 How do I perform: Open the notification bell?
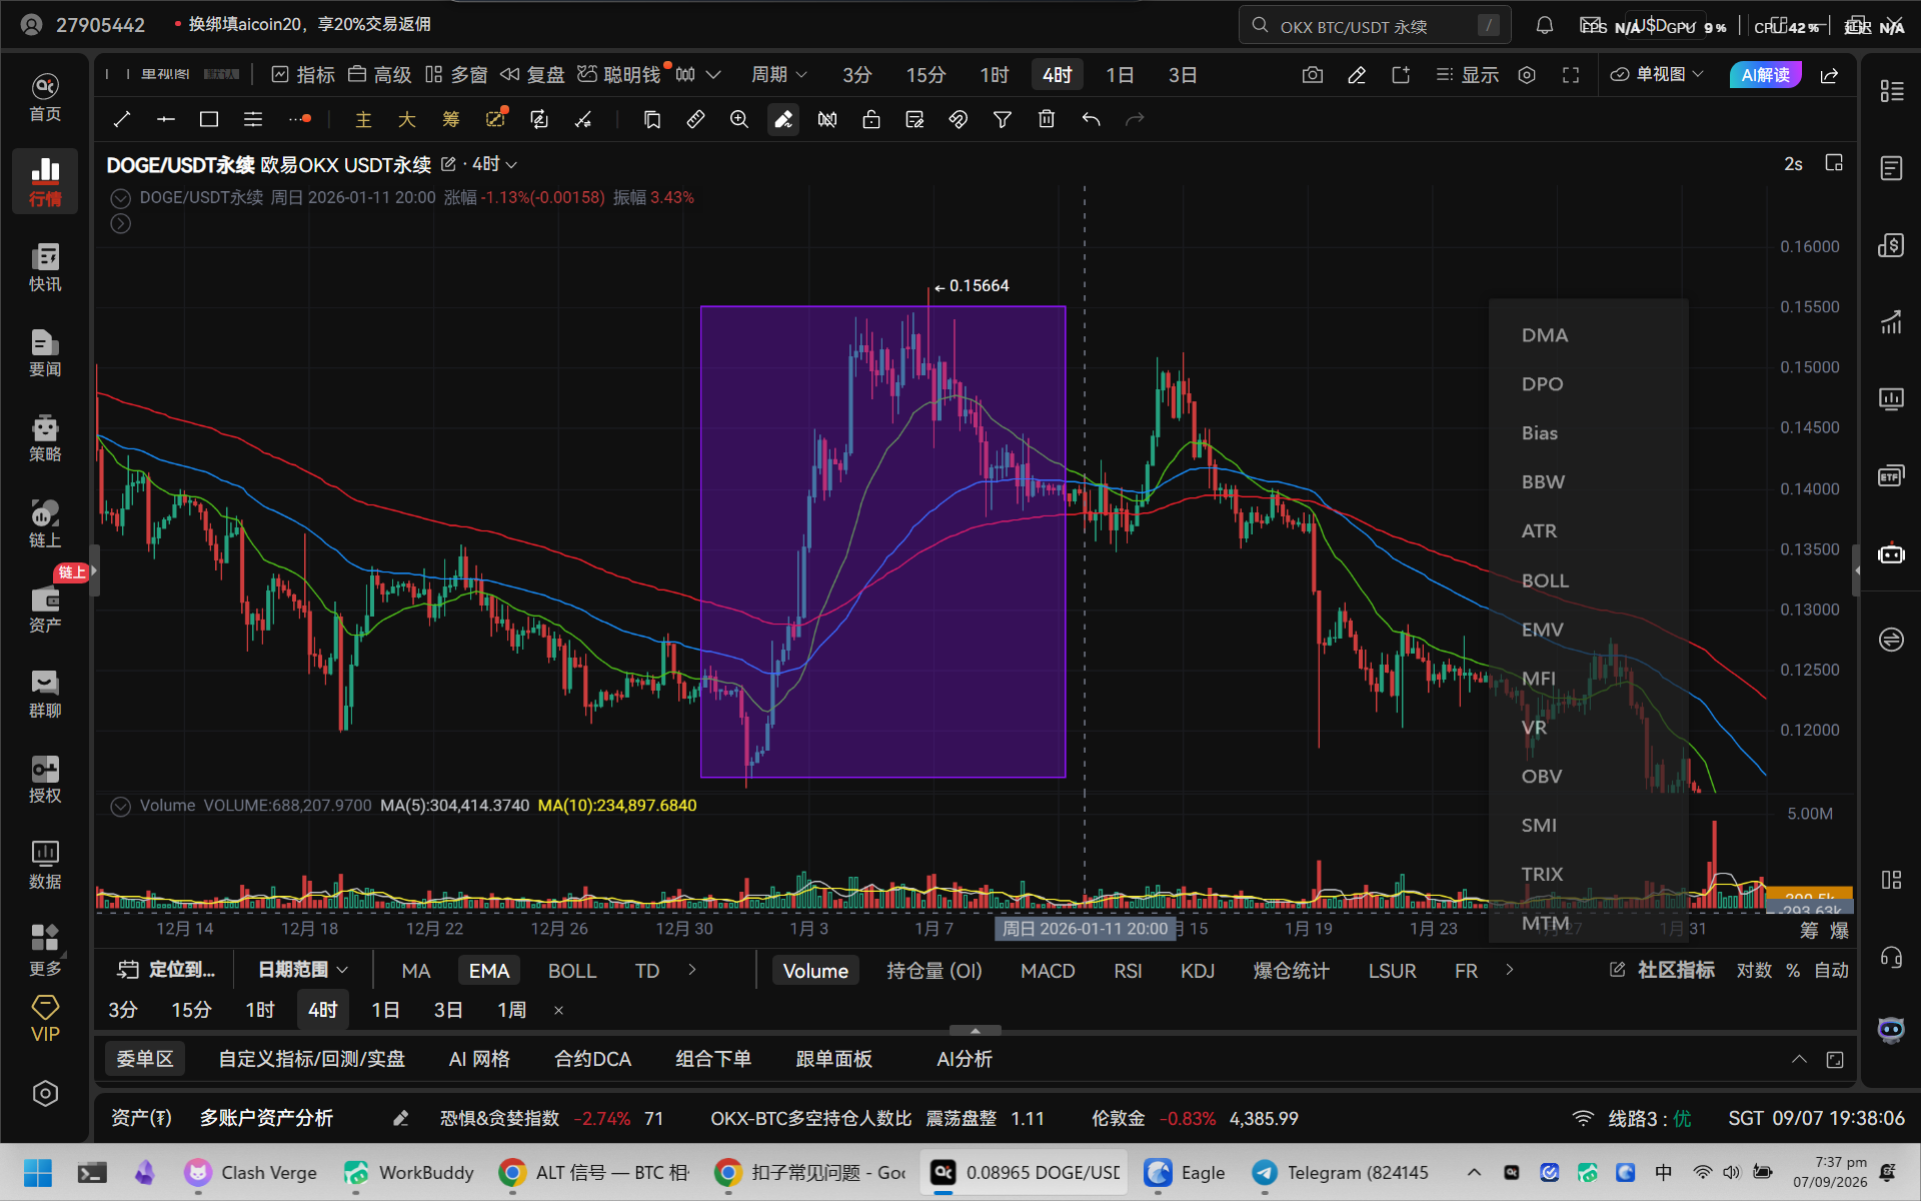tap(1544, 26)
